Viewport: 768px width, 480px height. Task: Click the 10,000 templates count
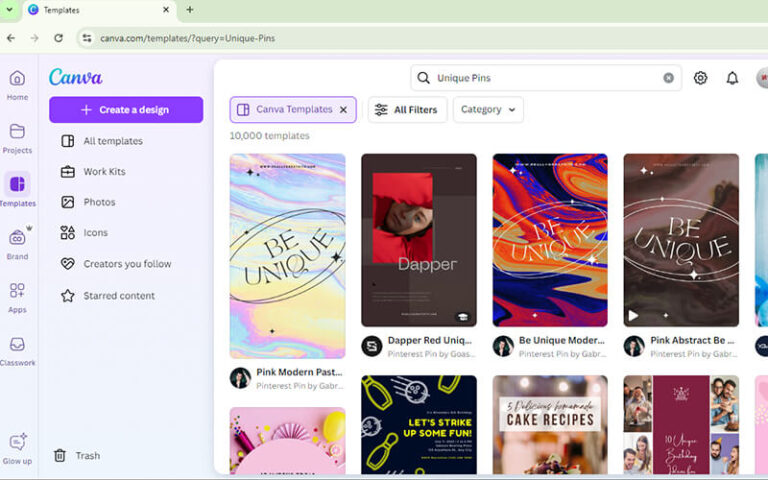[x=269, y=136]
